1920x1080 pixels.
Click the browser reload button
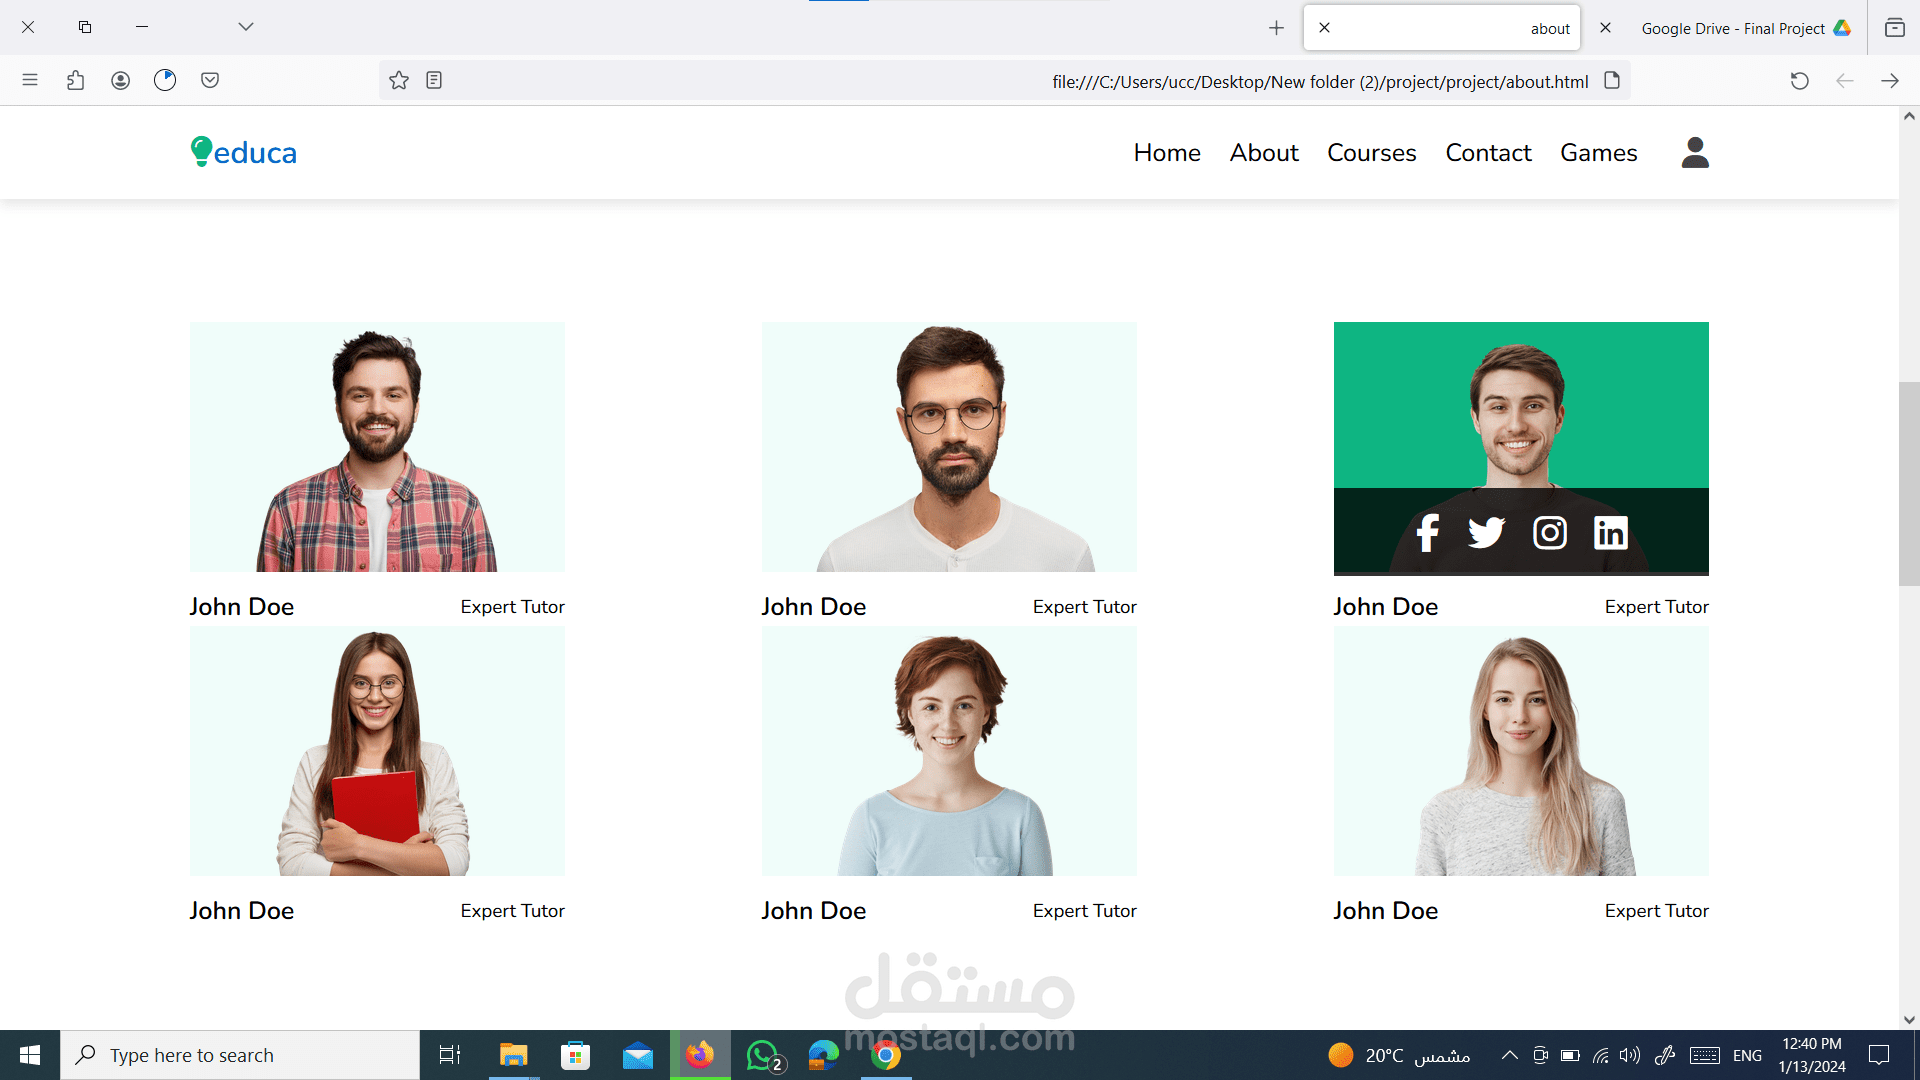pyautogui.click(x=1799, y=81)
